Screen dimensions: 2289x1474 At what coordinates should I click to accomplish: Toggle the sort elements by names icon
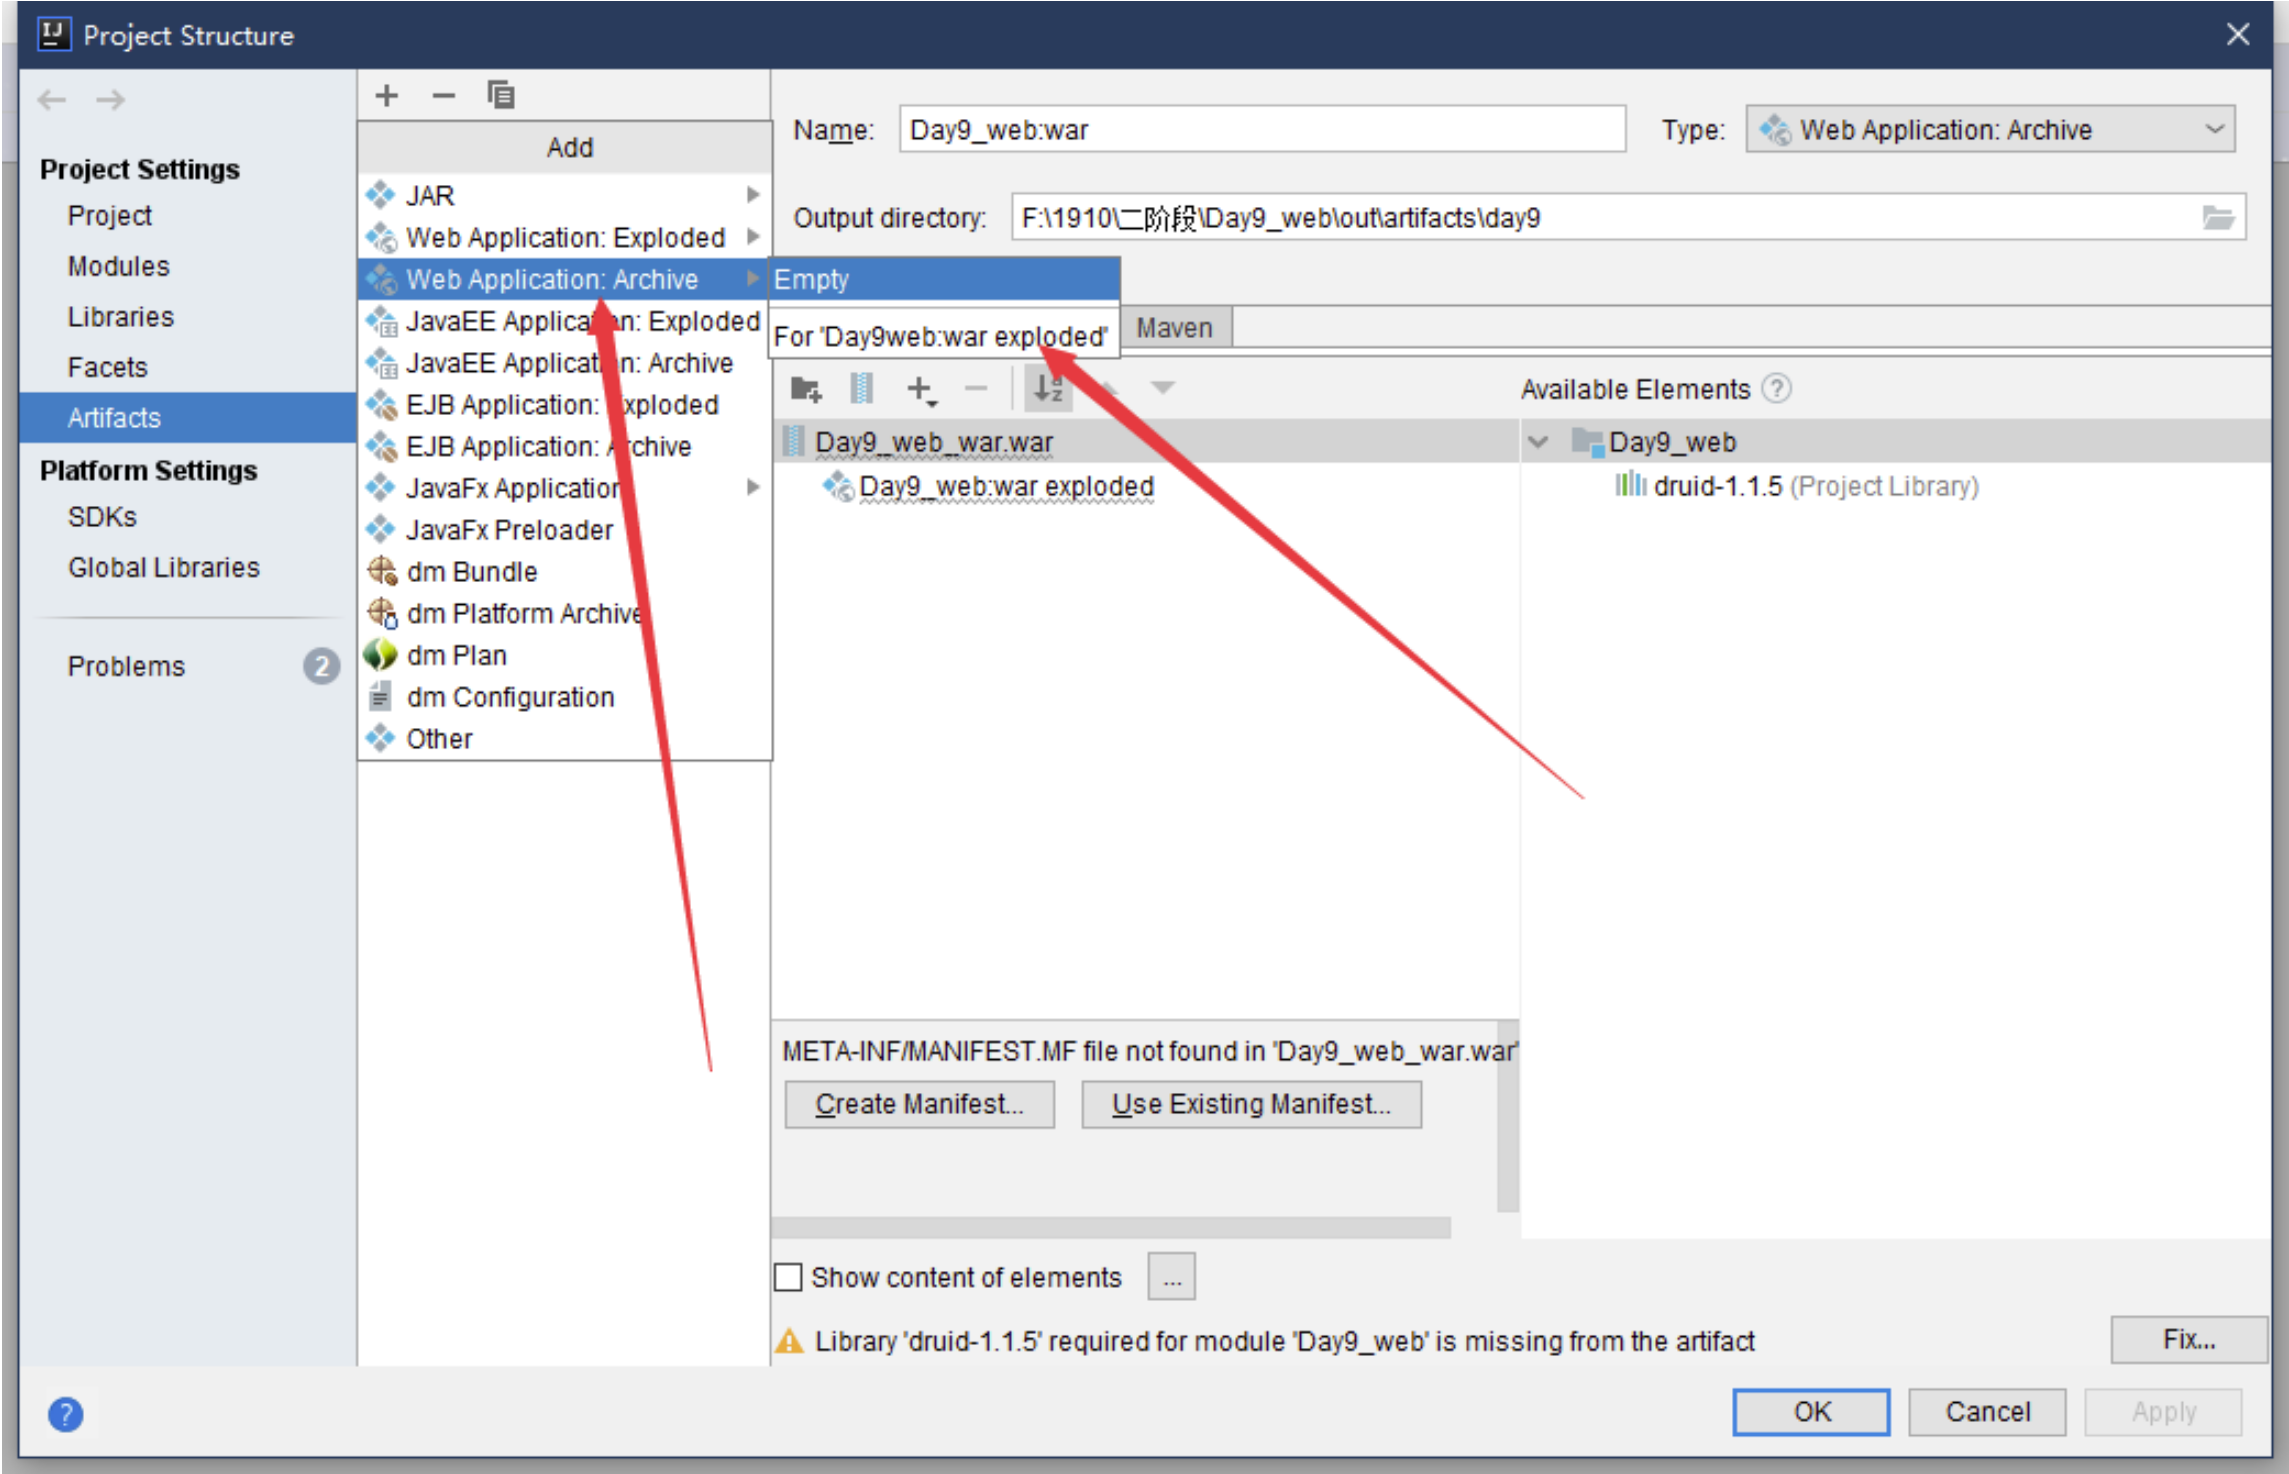[1048, 389]
